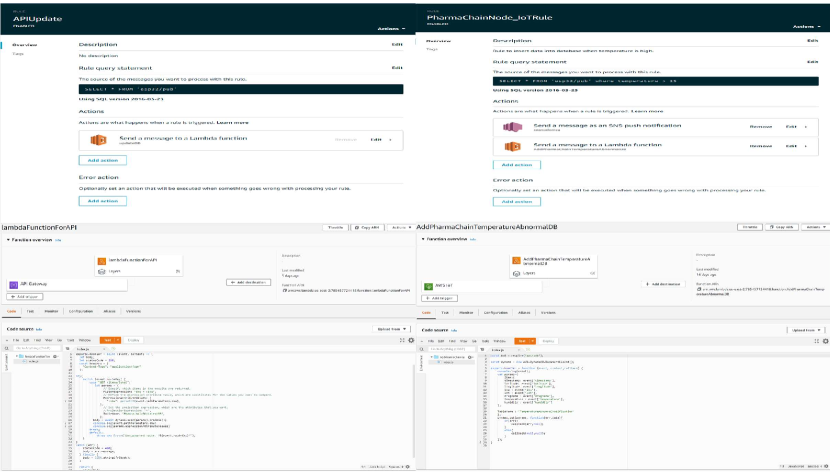Edit the Description in PharmaChainNode_IoTRule
Image resolution: width=830 pixels, height=472 pixels.
pos(813,40)
